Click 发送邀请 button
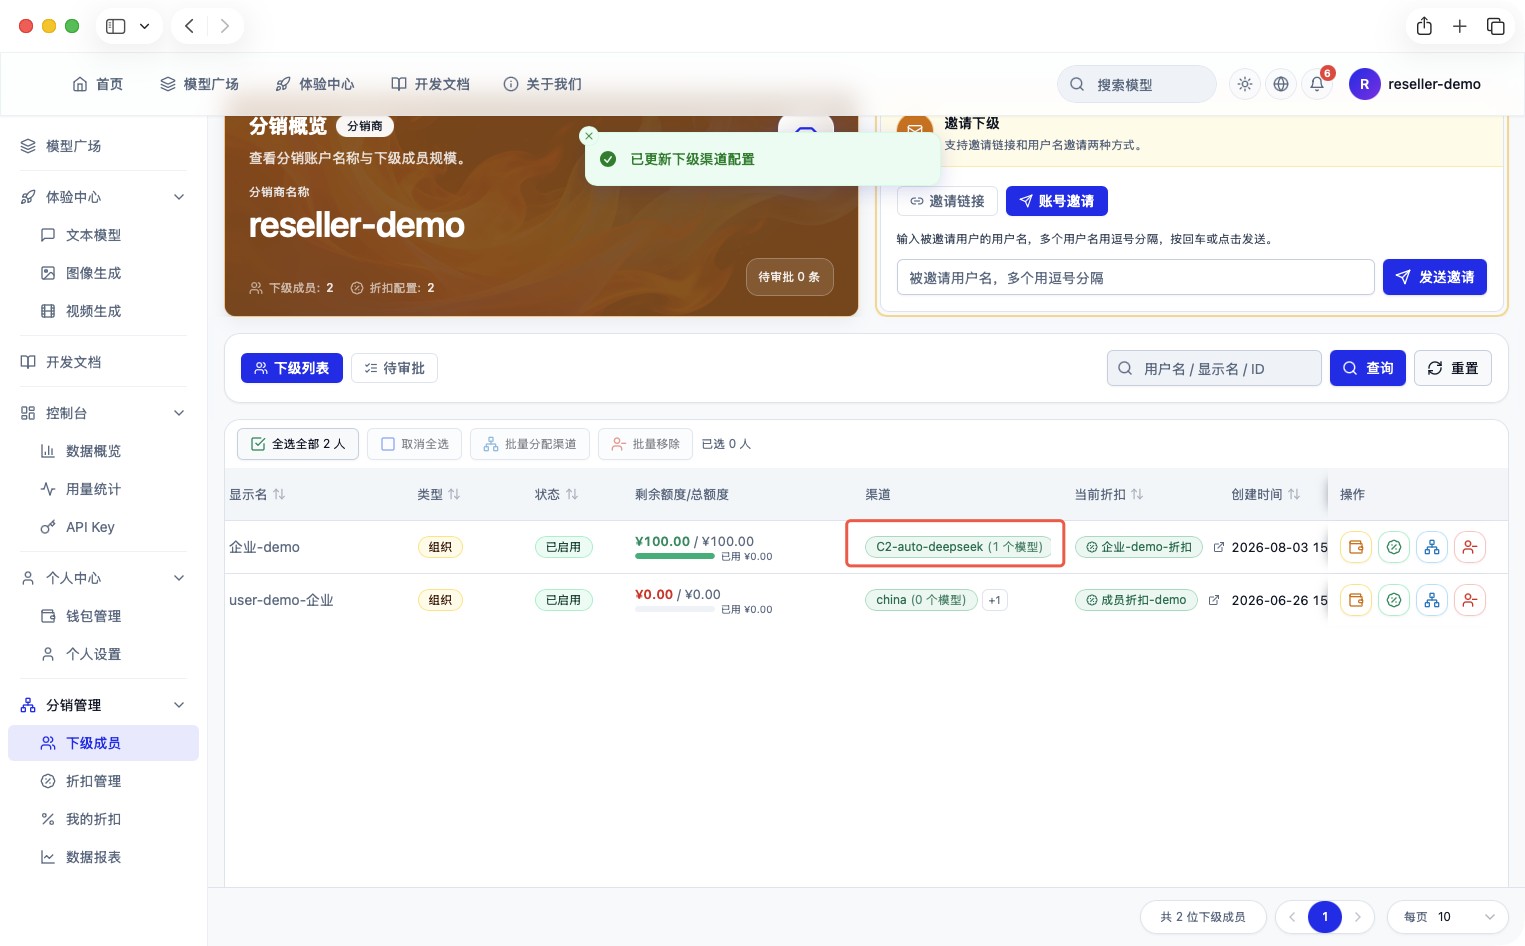 1435,277
